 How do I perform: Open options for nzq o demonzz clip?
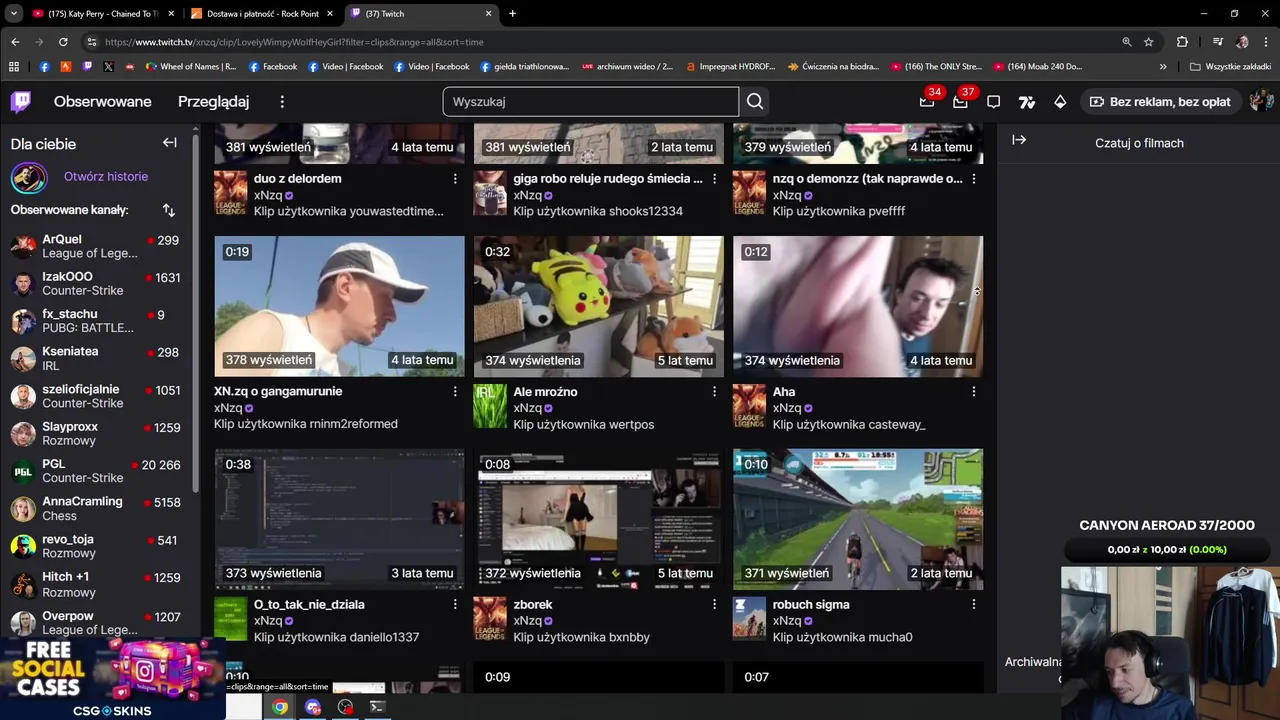point(974,179)
